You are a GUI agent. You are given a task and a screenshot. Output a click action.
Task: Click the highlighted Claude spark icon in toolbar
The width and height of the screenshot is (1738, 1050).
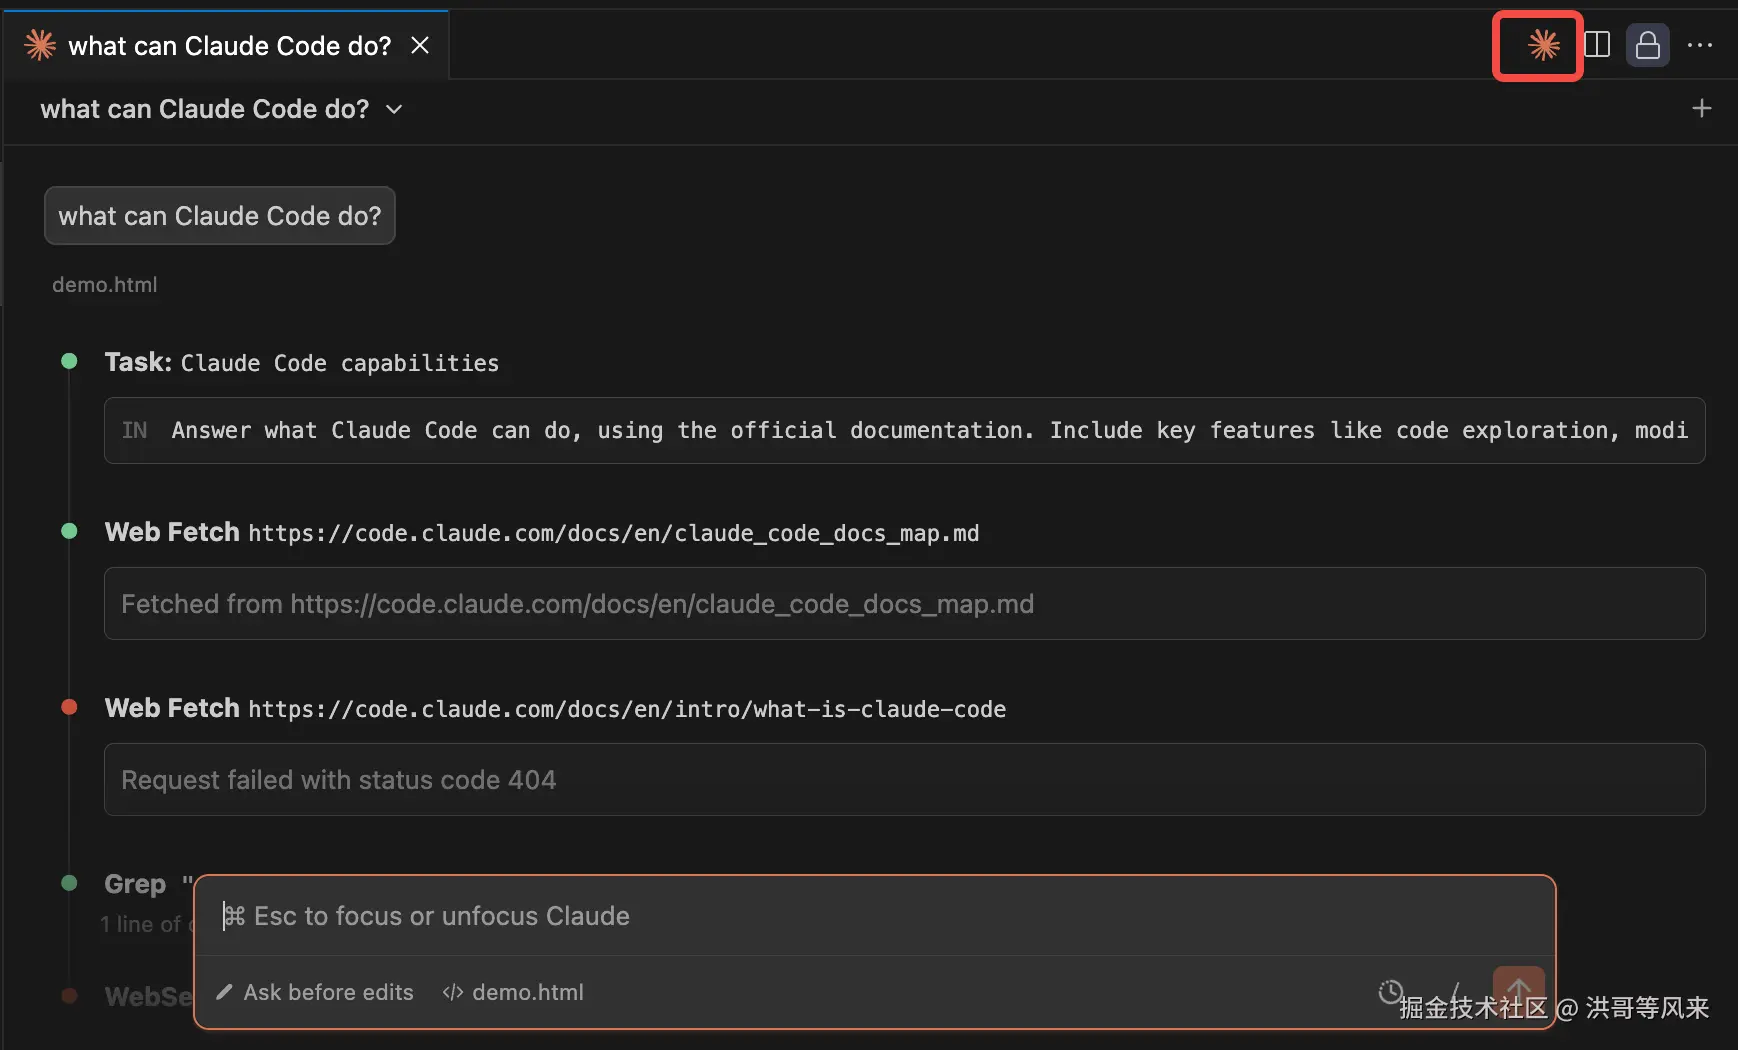(1543, 45)
